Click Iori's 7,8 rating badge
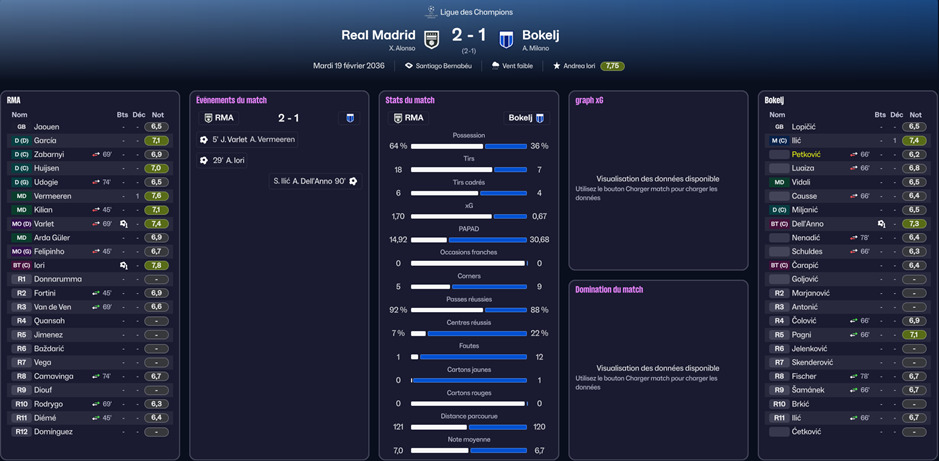Viewport: 939px width, 461px height. tap(157, 265)
